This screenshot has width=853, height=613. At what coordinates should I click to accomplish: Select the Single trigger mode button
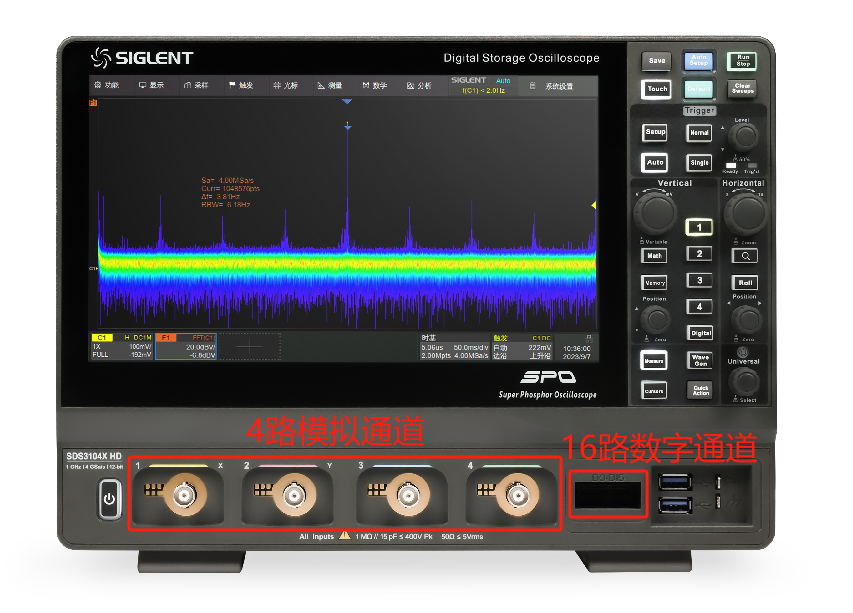tap(699, 163)
